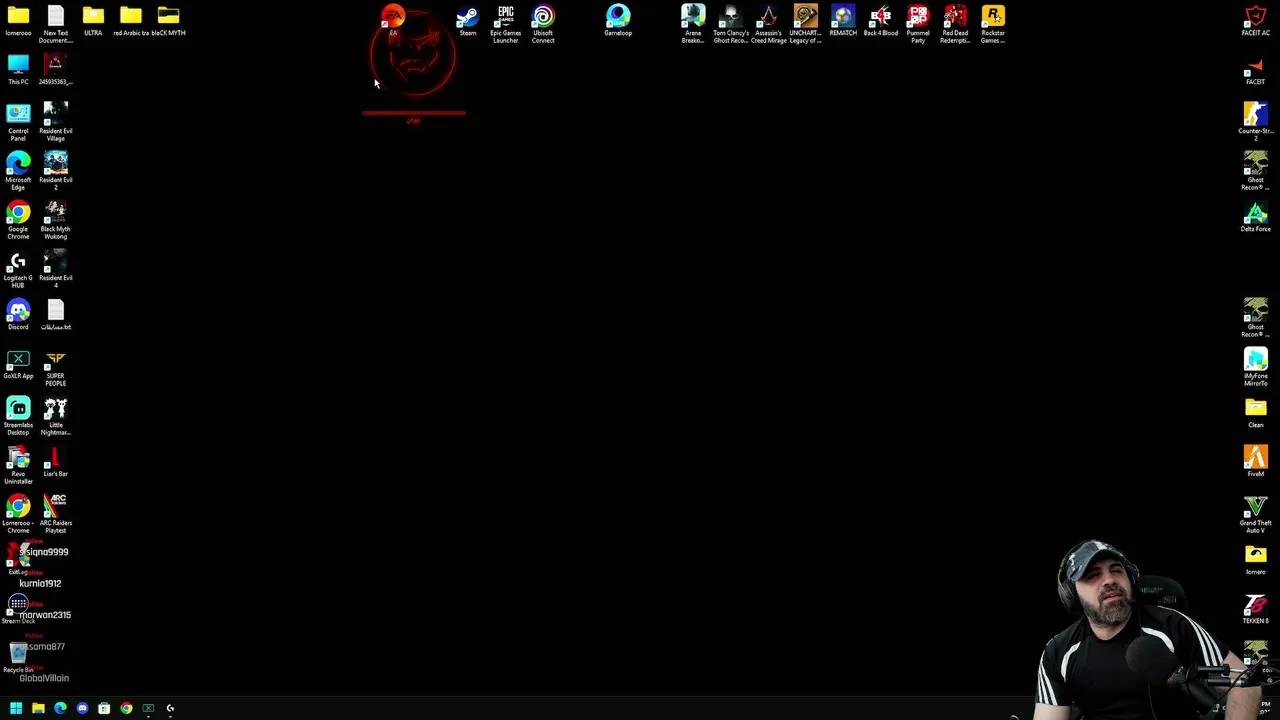The width and height of the screenshot is (1280, 720).
Task: Select the Recycle Bin icon
Action: [x=18, y=658]
